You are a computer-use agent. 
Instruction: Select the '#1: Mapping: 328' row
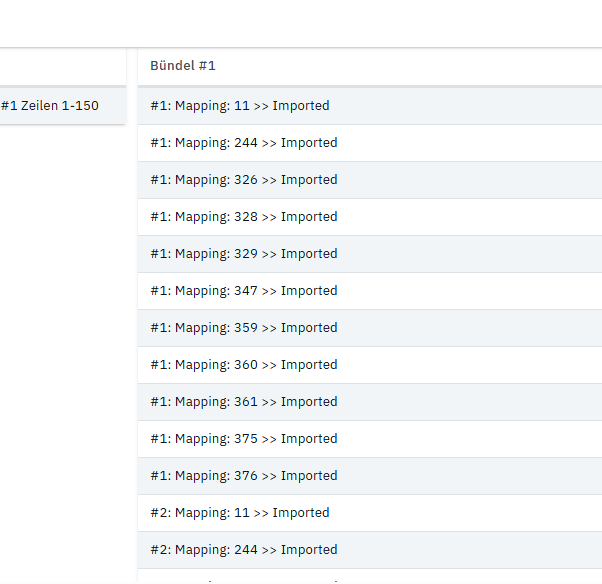click(244, 217)
